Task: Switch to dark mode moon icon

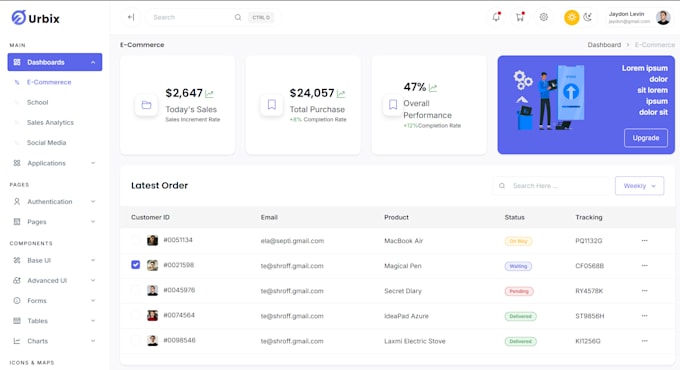Action: point(588,17)
